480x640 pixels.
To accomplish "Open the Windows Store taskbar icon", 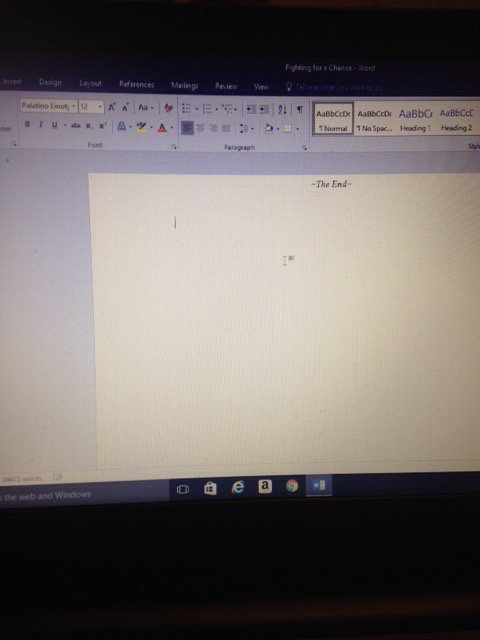I will click(210, 488).
